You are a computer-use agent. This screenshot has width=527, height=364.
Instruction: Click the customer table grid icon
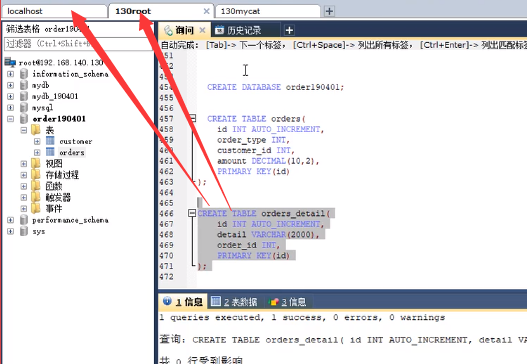[50, 140]
